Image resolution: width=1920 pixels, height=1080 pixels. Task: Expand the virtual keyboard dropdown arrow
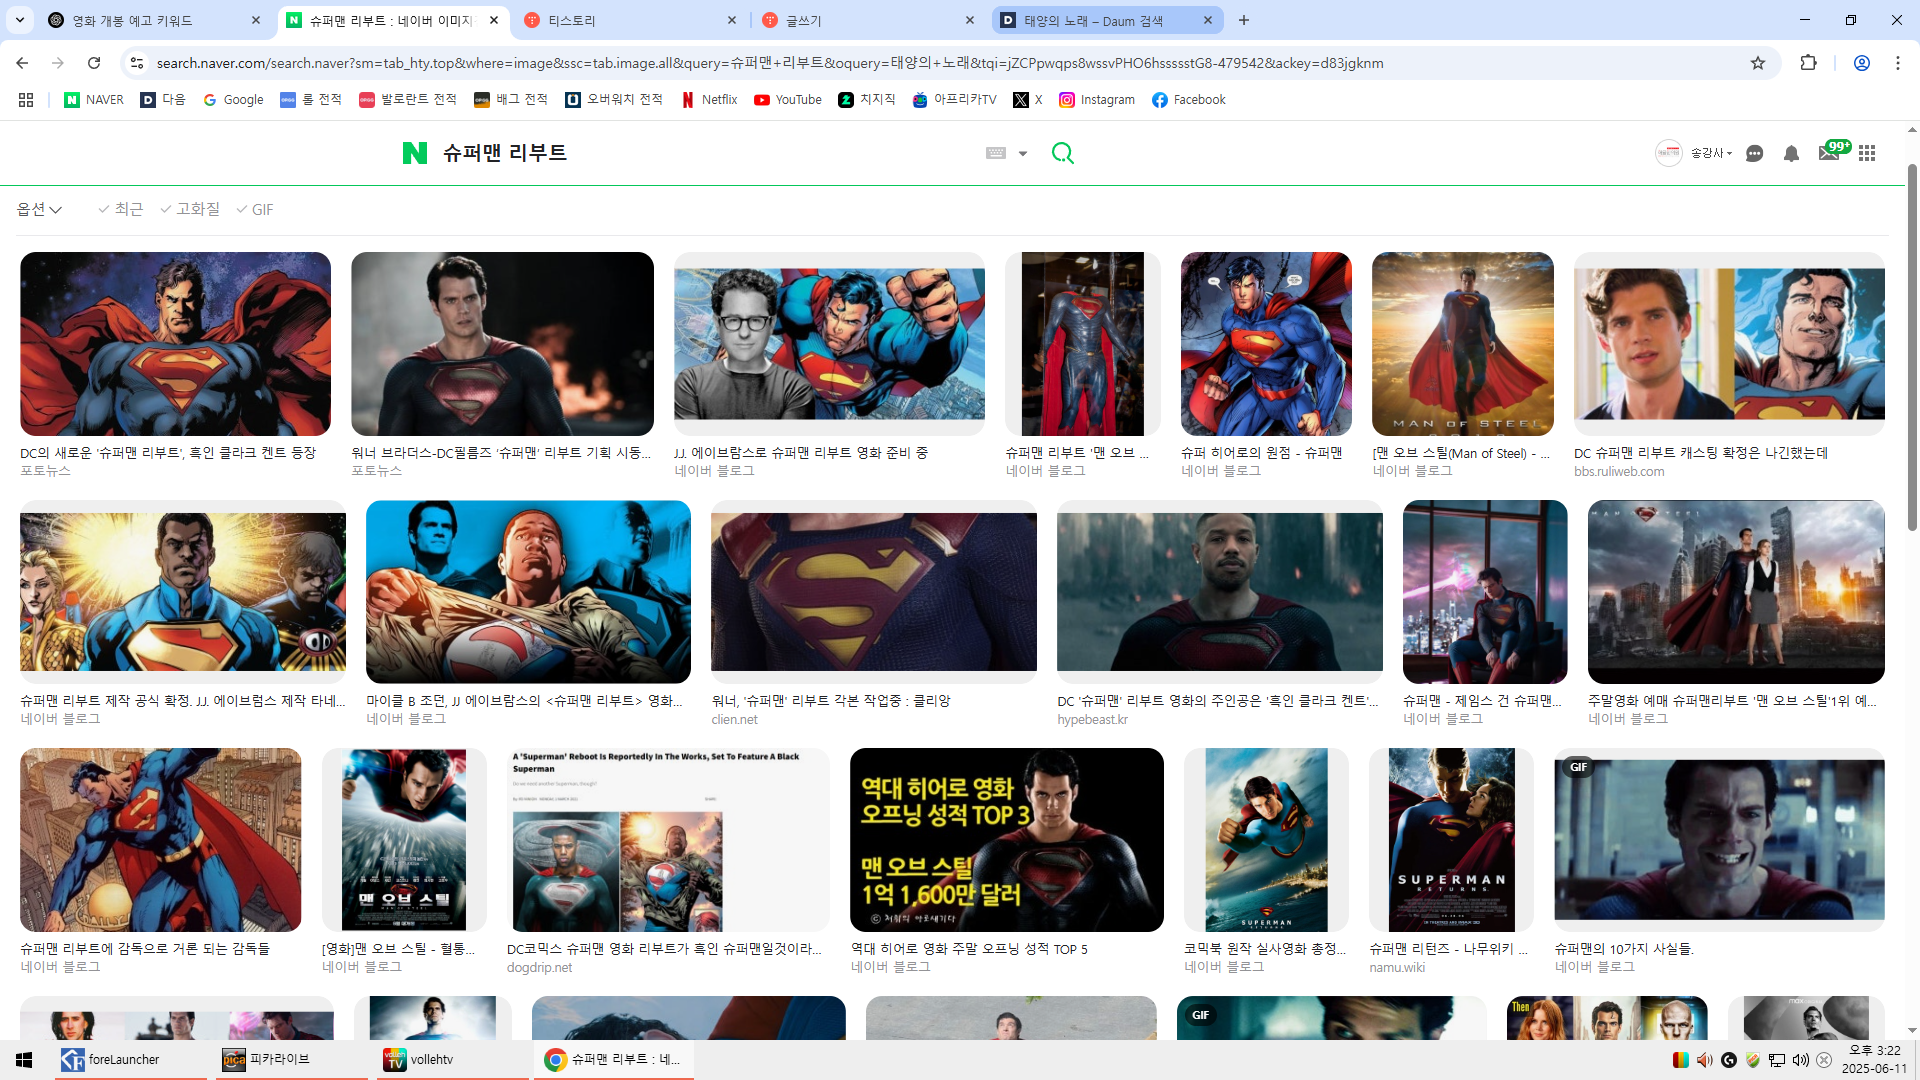coord(1023,154)
